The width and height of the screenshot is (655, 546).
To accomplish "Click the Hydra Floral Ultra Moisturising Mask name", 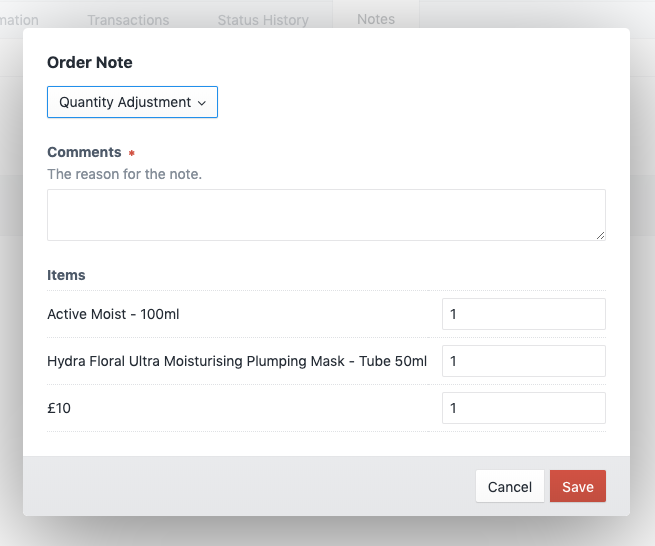I will click(237, 361).
